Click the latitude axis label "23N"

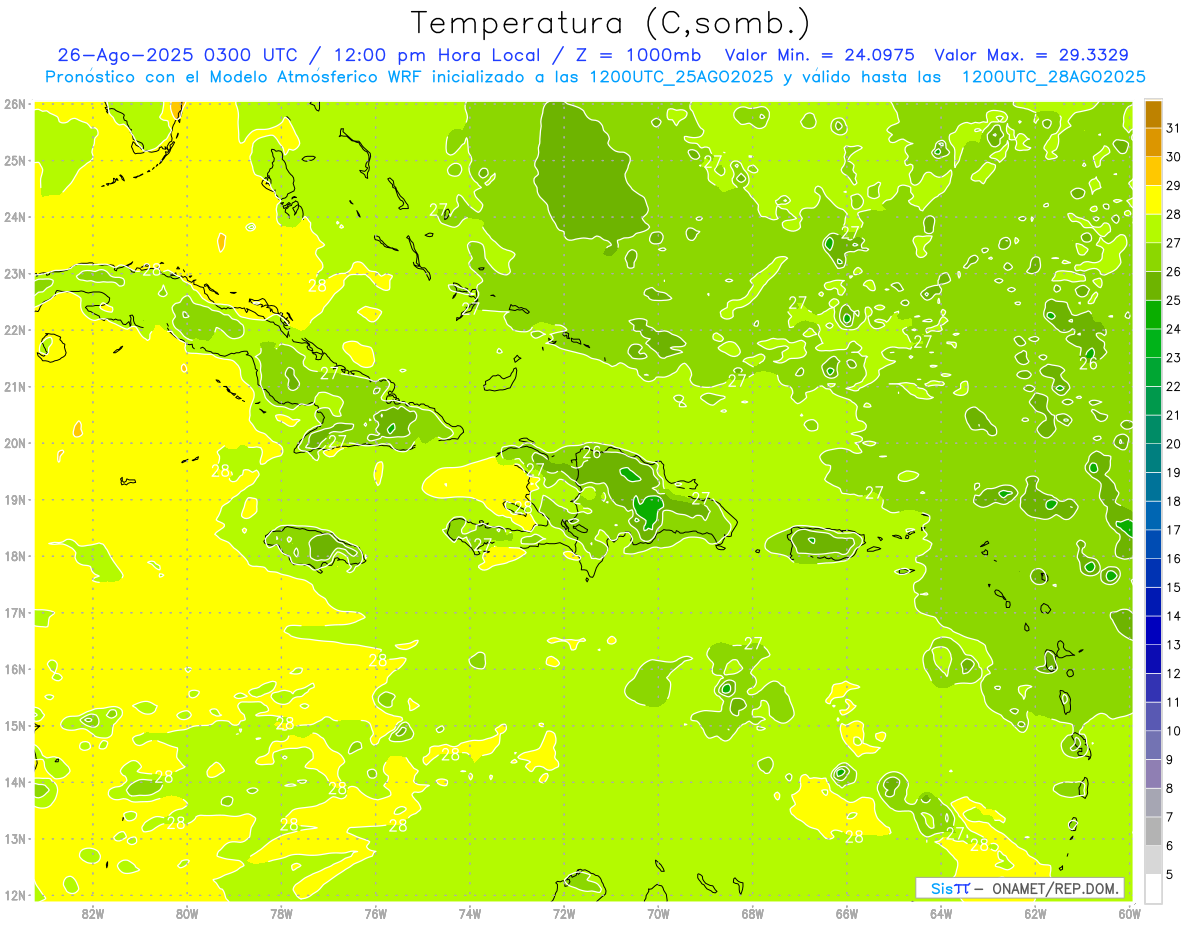tap(14, 274)
